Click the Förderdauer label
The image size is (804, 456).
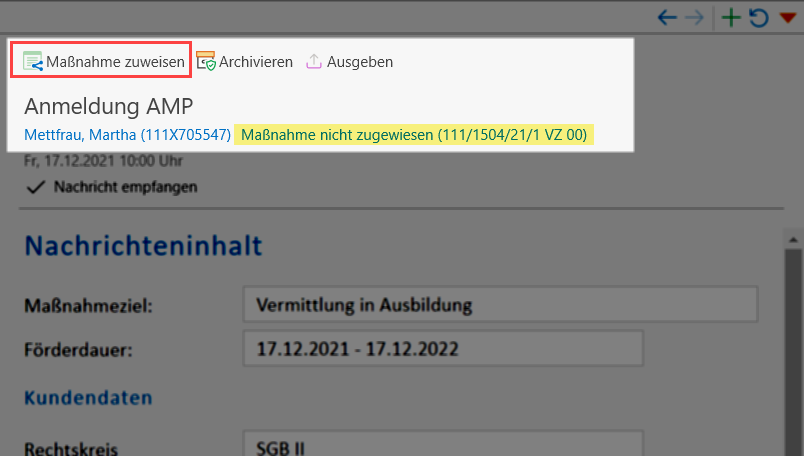(x=78, y=350)
